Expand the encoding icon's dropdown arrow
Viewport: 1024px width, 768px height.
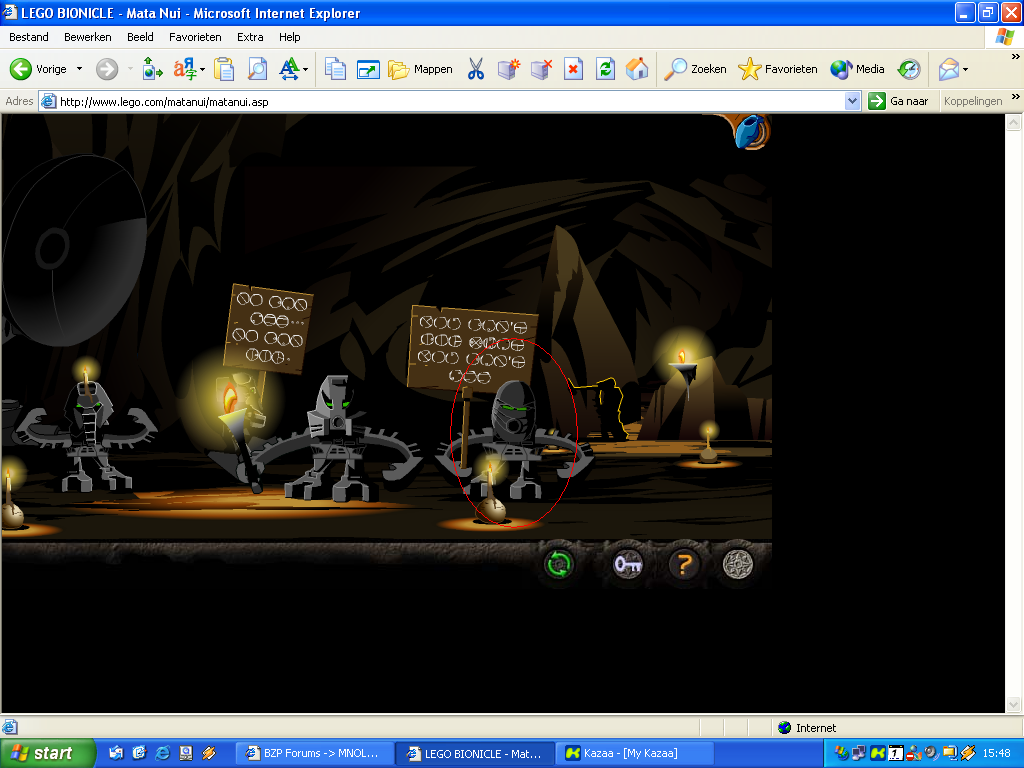(x=202, y=69)
